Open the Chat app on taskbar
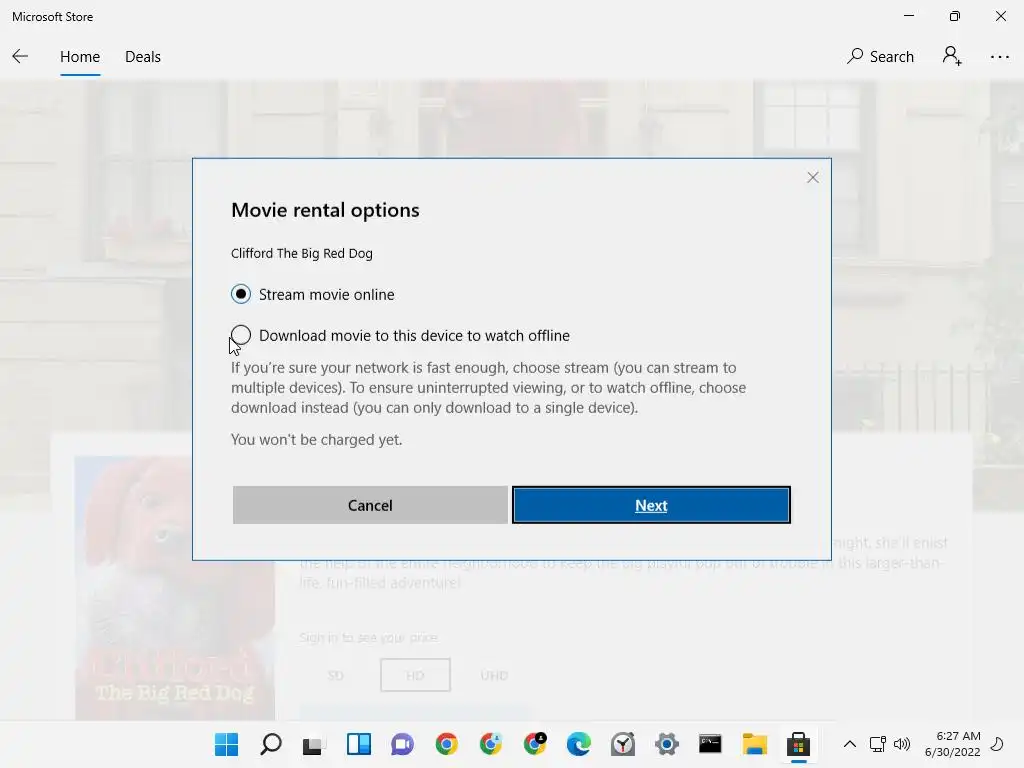 (402, 744)
